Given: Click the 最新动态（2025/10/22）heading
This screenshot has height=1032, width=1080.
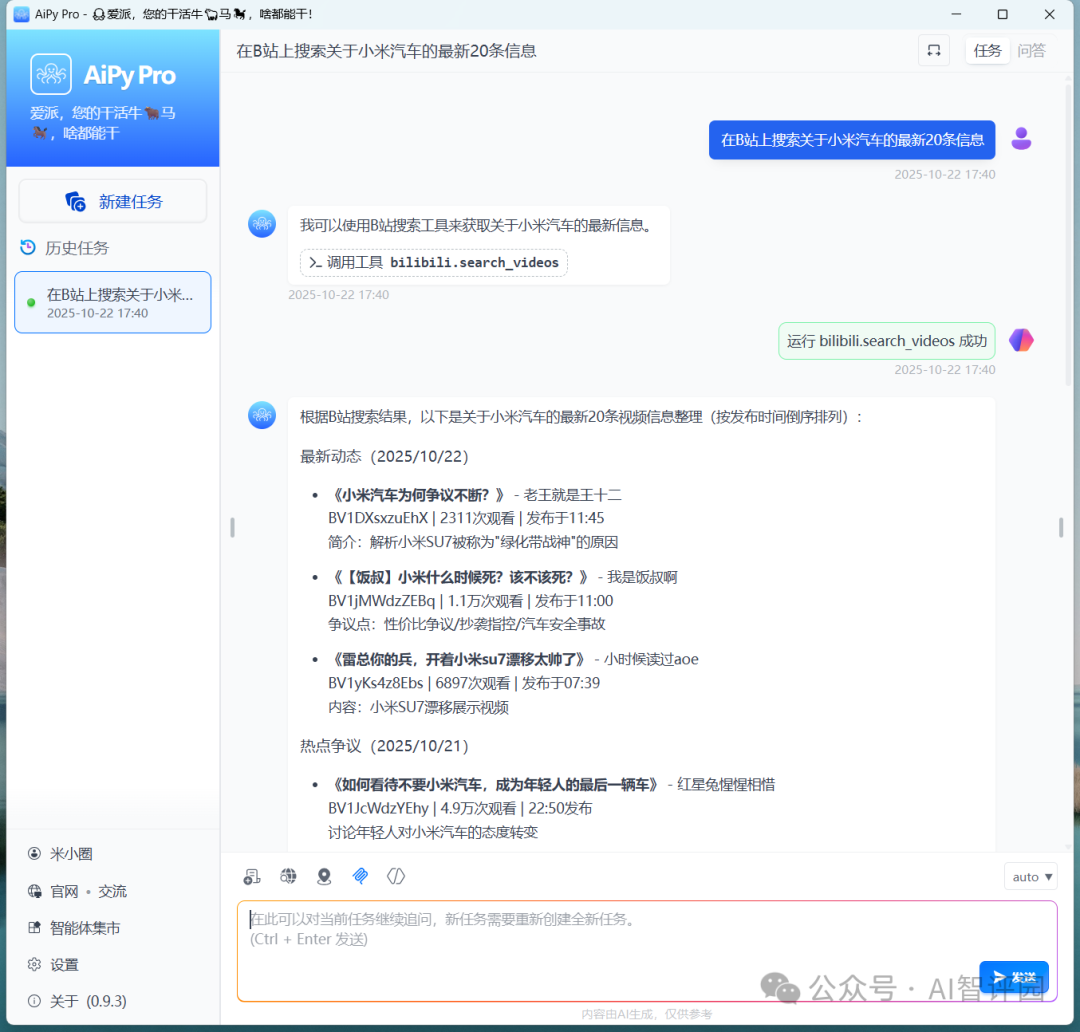Looking at the screenshot, I should tap(384, 457).
